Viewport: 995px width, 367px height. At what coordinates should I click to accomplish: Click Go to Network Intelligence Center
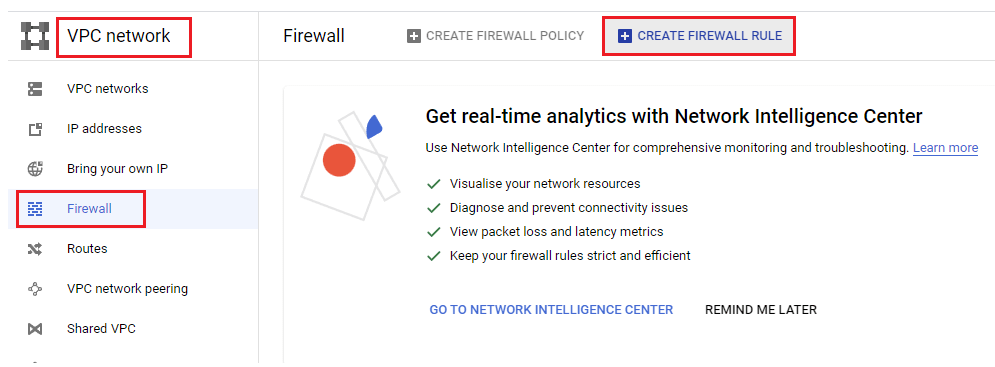pyautogui.click(x=551, y=310)
